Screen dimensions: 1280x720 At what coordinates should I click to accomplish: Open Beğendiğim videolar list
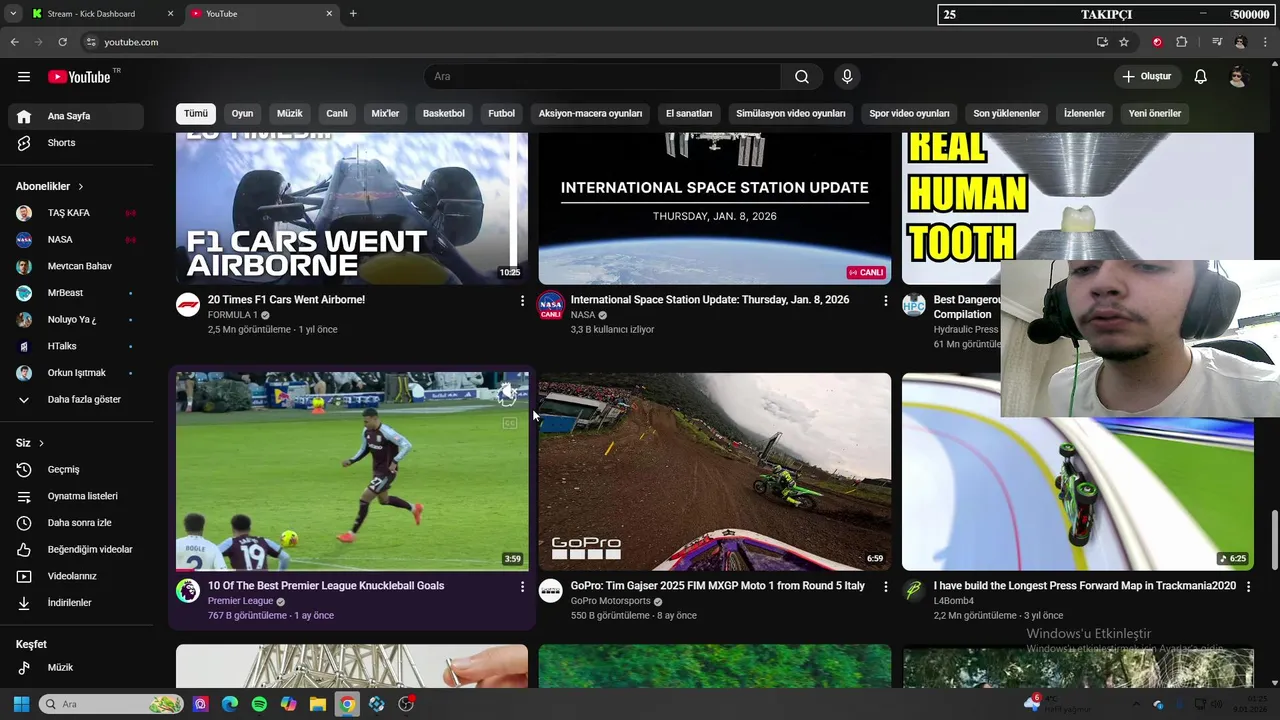click(75, 549)
